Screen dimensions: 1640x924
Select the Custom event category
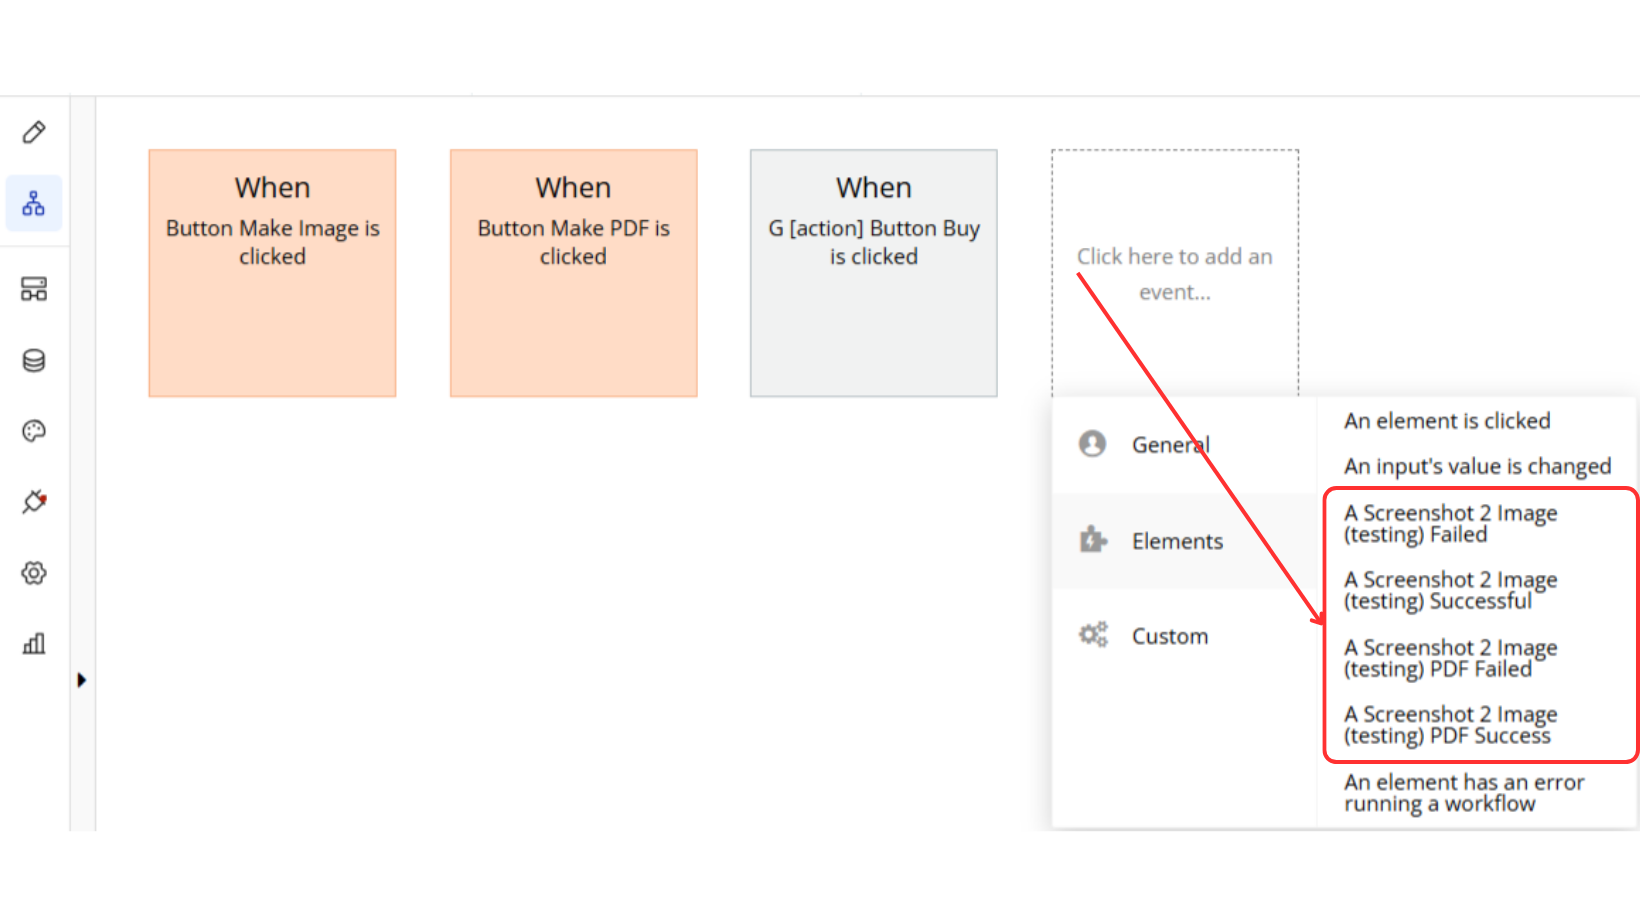(1169, 636)
